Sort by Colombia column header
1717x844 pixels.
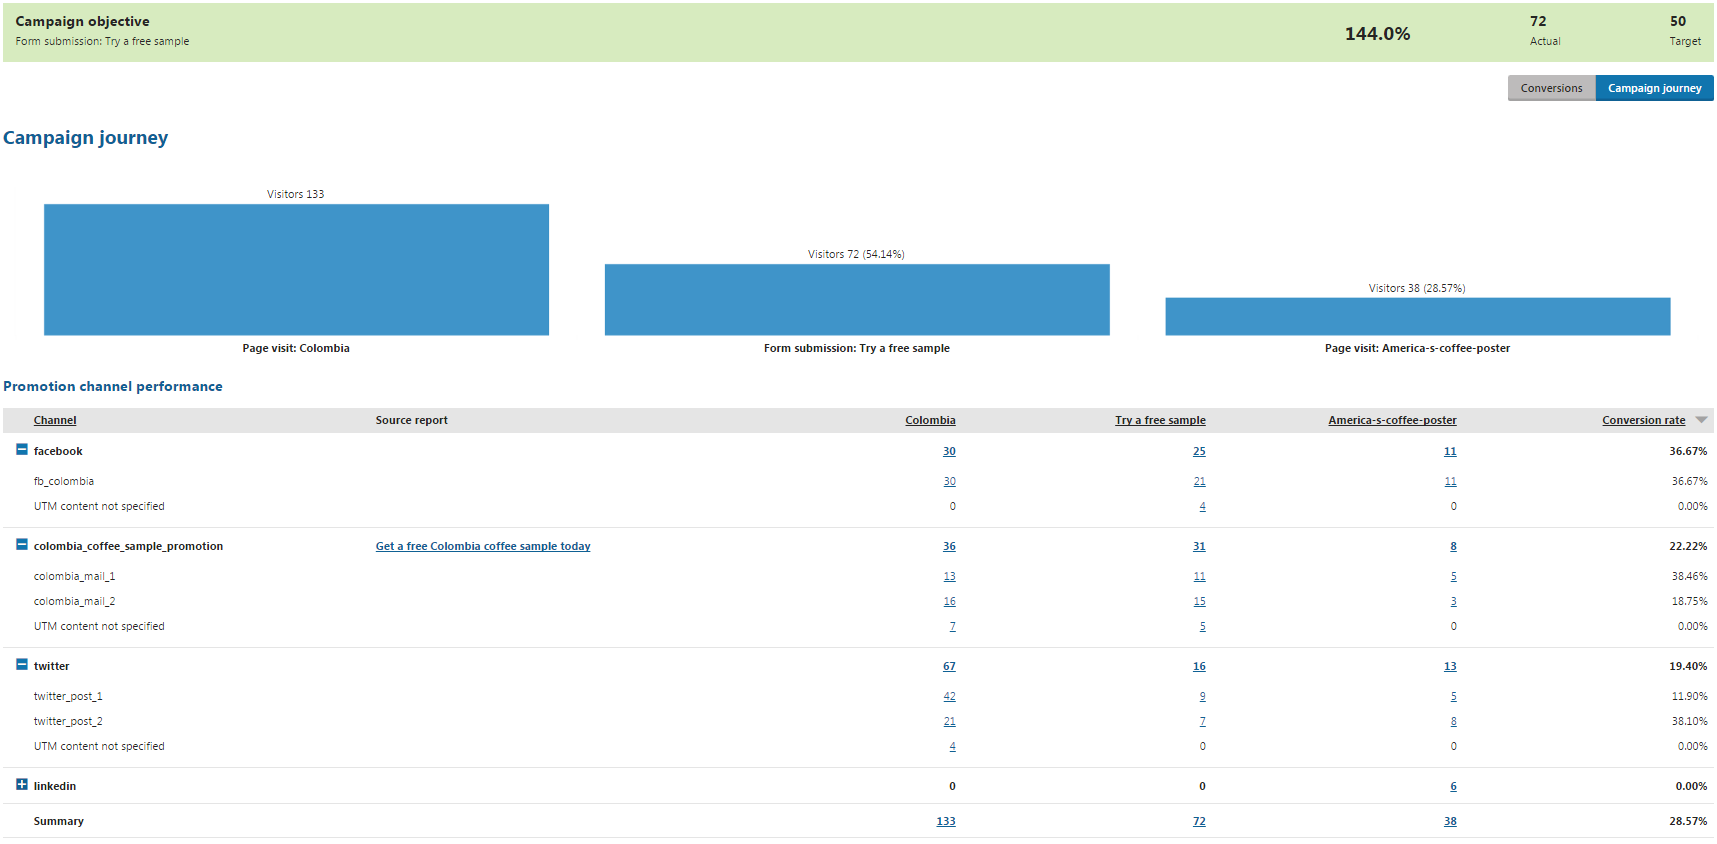point(929,420)
